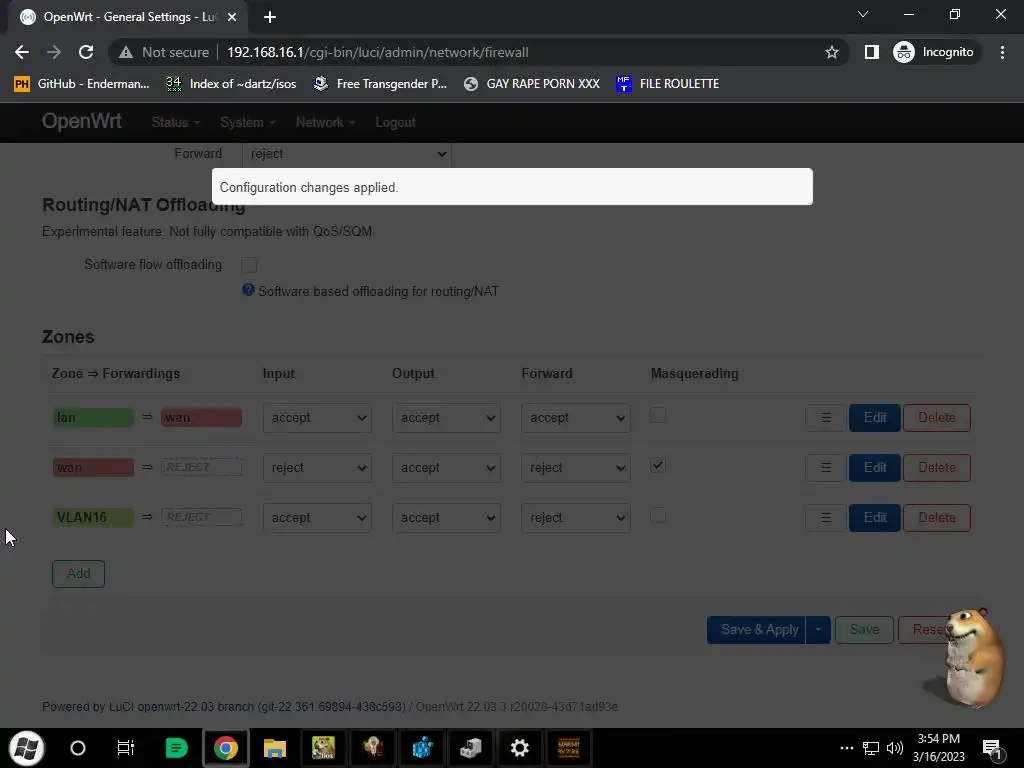Change Input policy for lan zone
Screen dimensions: 1024x768
(317, 418)
